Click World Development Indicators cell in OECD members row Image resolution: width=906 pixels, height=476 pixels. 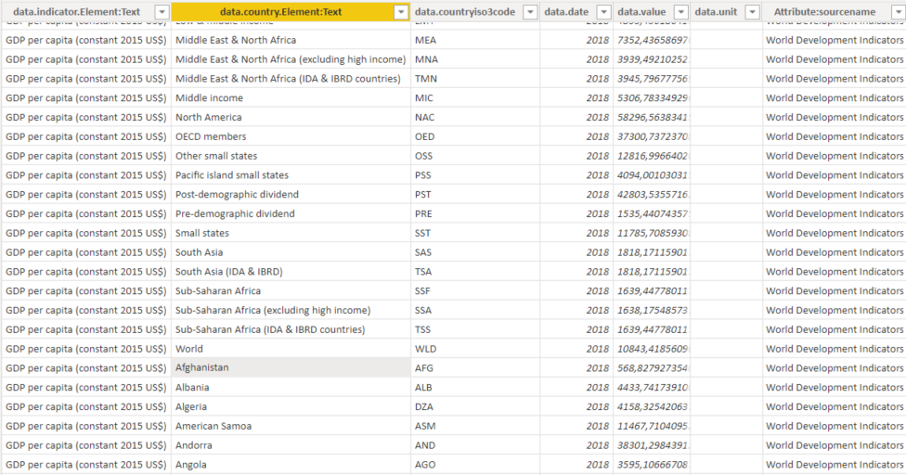tap(834, 137)
